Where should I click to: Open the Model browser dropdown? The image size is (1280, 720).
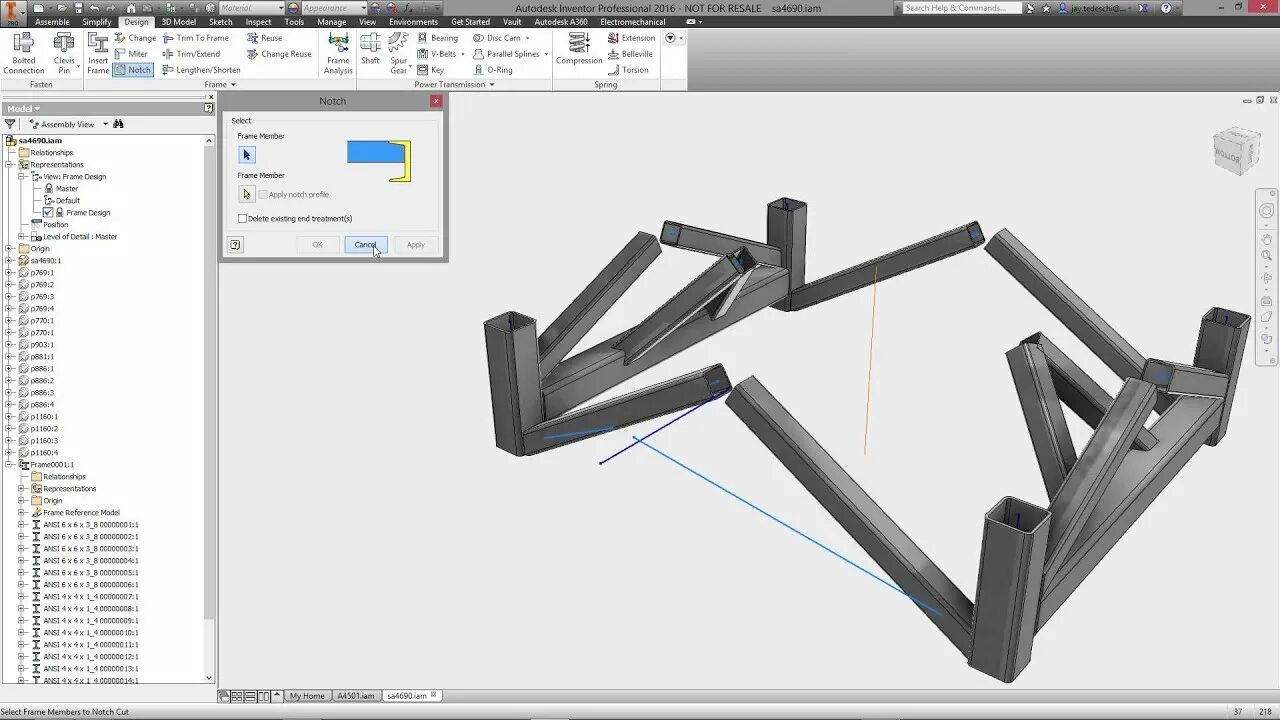pos(23,108)
